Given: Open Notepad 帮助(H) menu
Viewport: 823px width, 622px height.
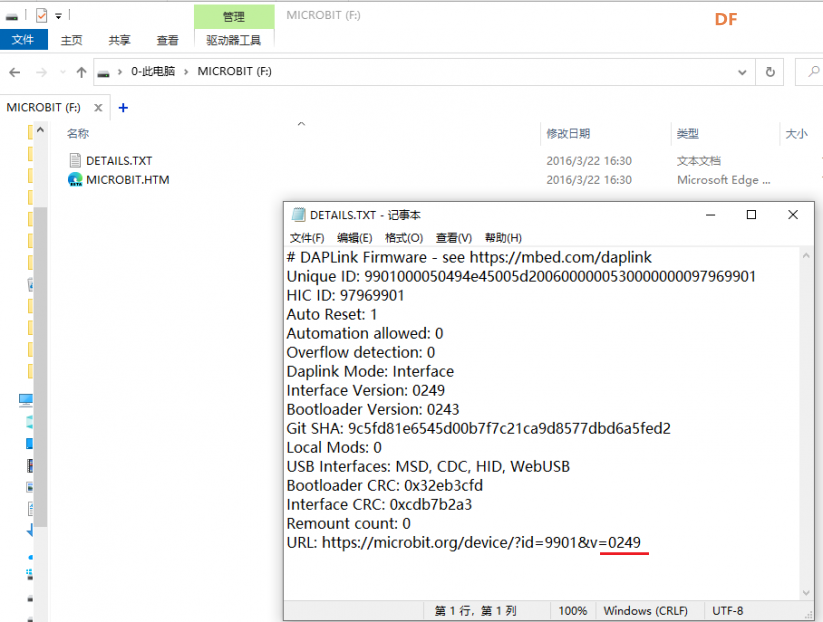Looking at the screenshot, I should click(503, 238).
